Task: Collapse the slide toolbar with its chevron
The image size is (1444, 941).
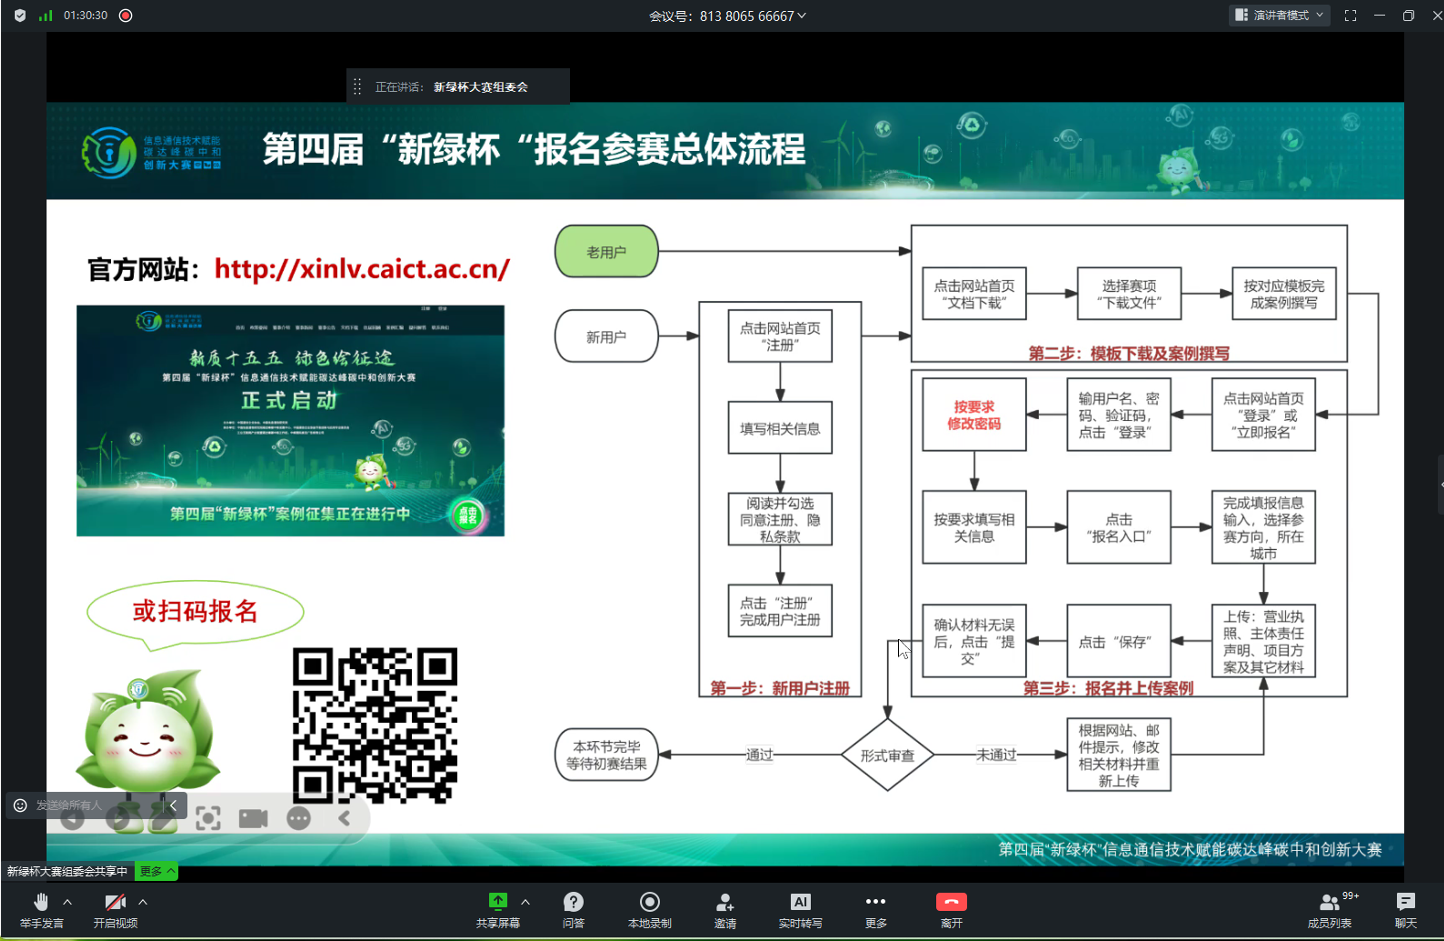Action: pos(344,819)
